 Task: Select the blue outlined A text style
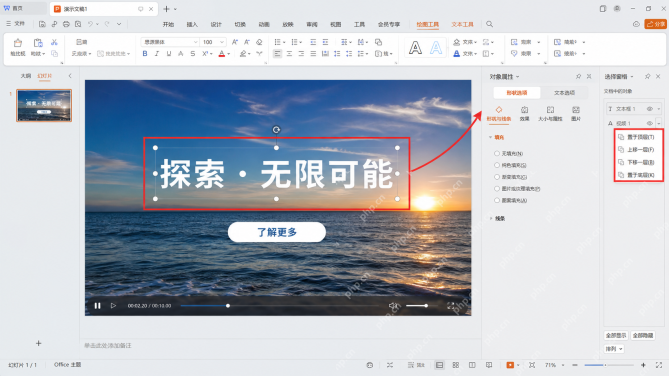coord(436,47)
